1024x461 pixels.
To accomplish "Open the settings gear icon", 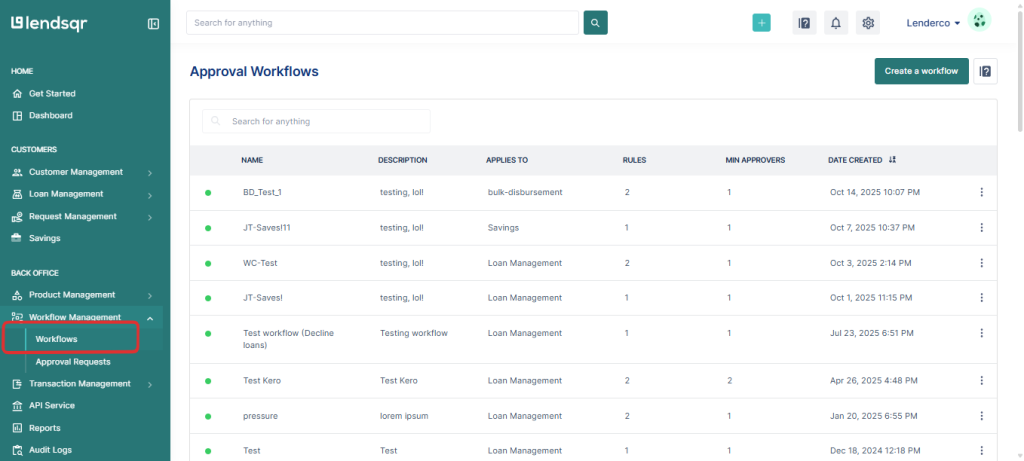I will (x=868, y=23).
